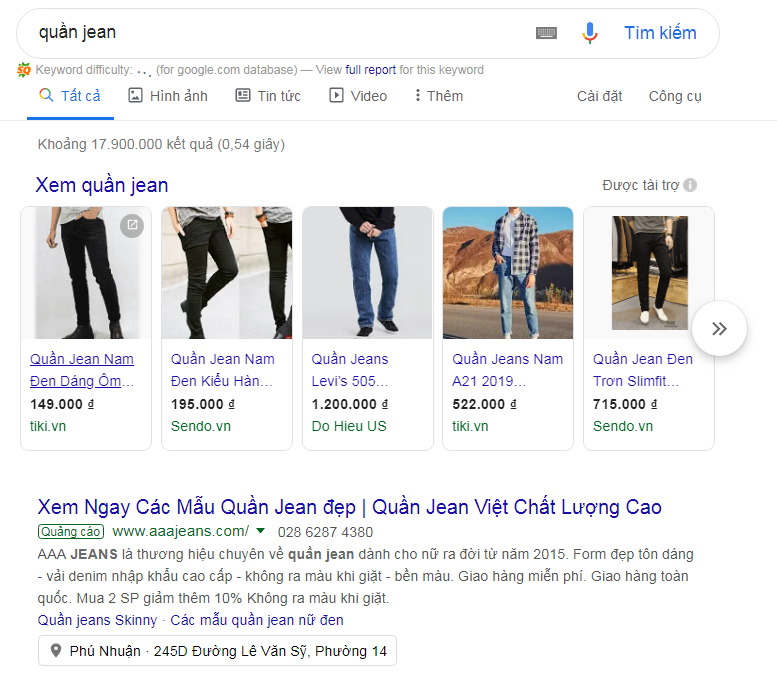777x692 pixels.
Task: Open the Quần jeans Skinny sitelink
Action: coord(97,620)
